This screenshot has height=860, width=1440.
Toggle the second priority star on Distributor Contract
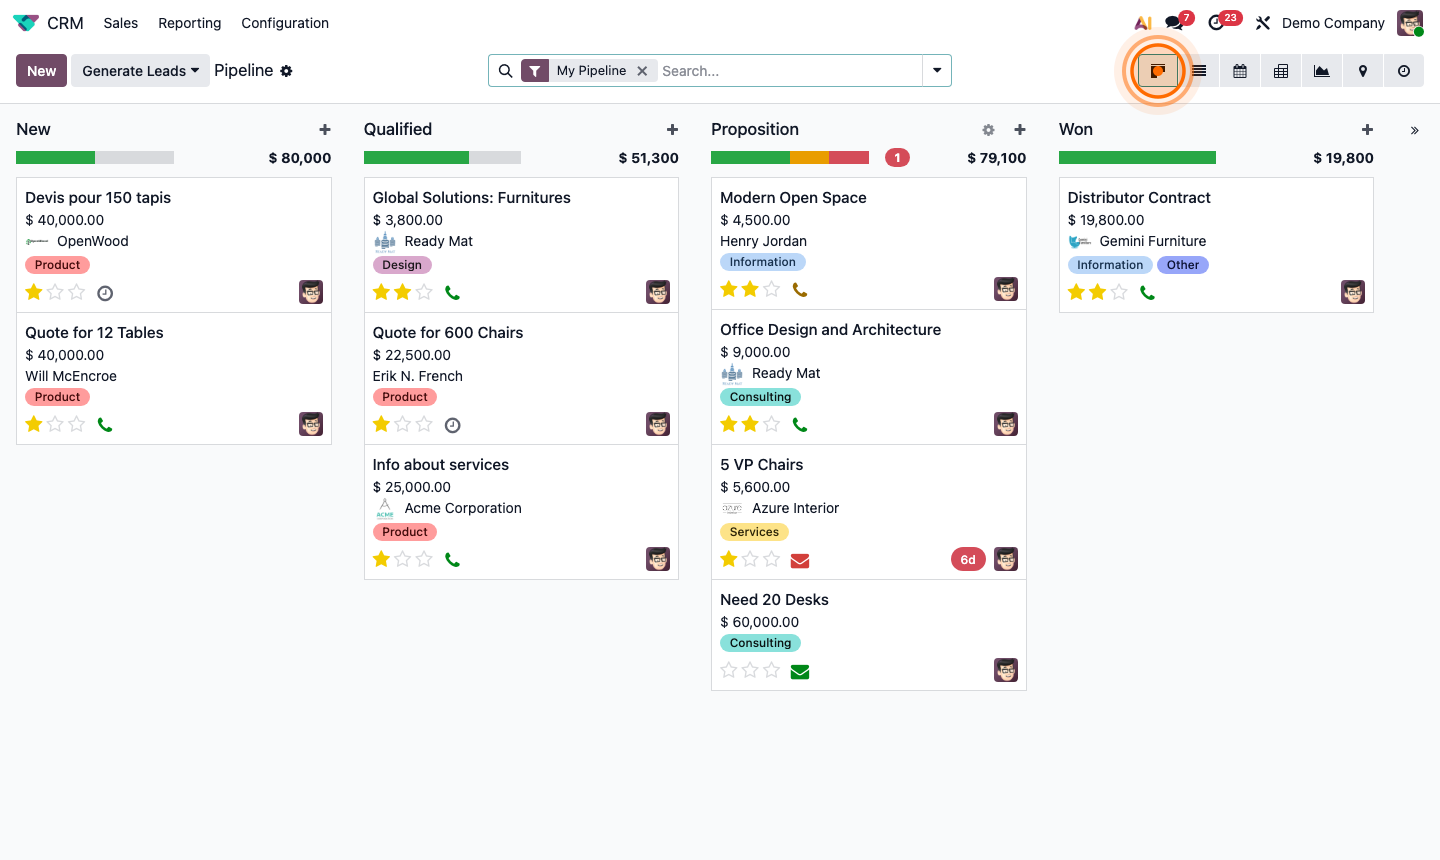click(x=1097, y=292)
